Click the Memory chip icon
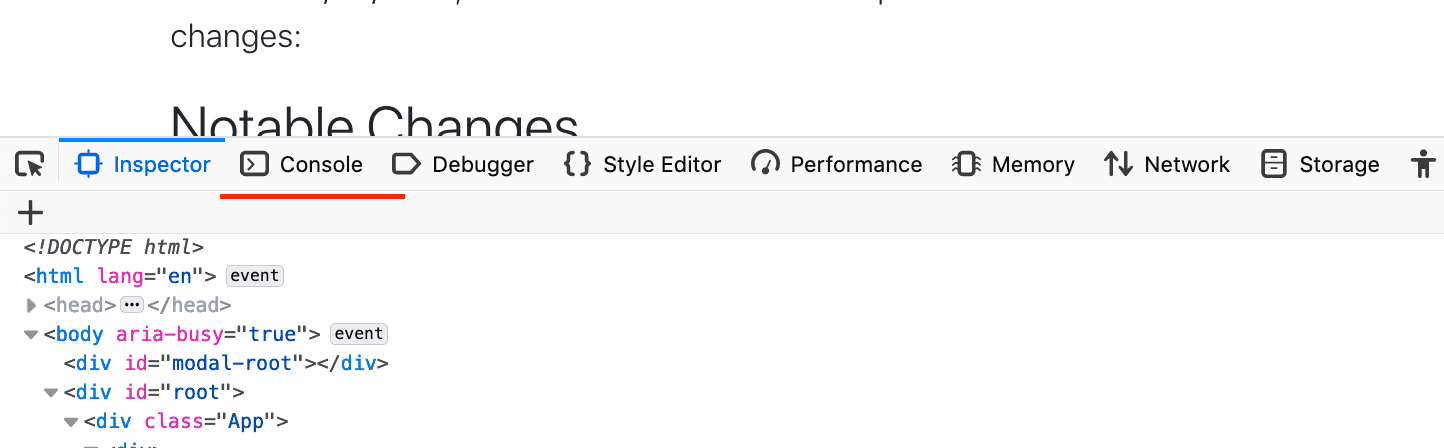1444x448 pixels. pyautogui.click(x=966, y=165)
